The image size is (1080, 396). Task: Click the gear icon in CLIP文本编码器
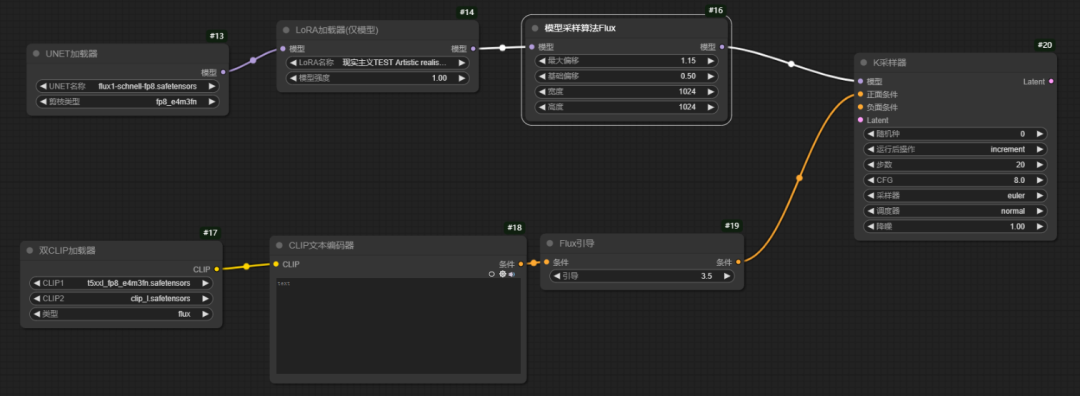(502, 273)
